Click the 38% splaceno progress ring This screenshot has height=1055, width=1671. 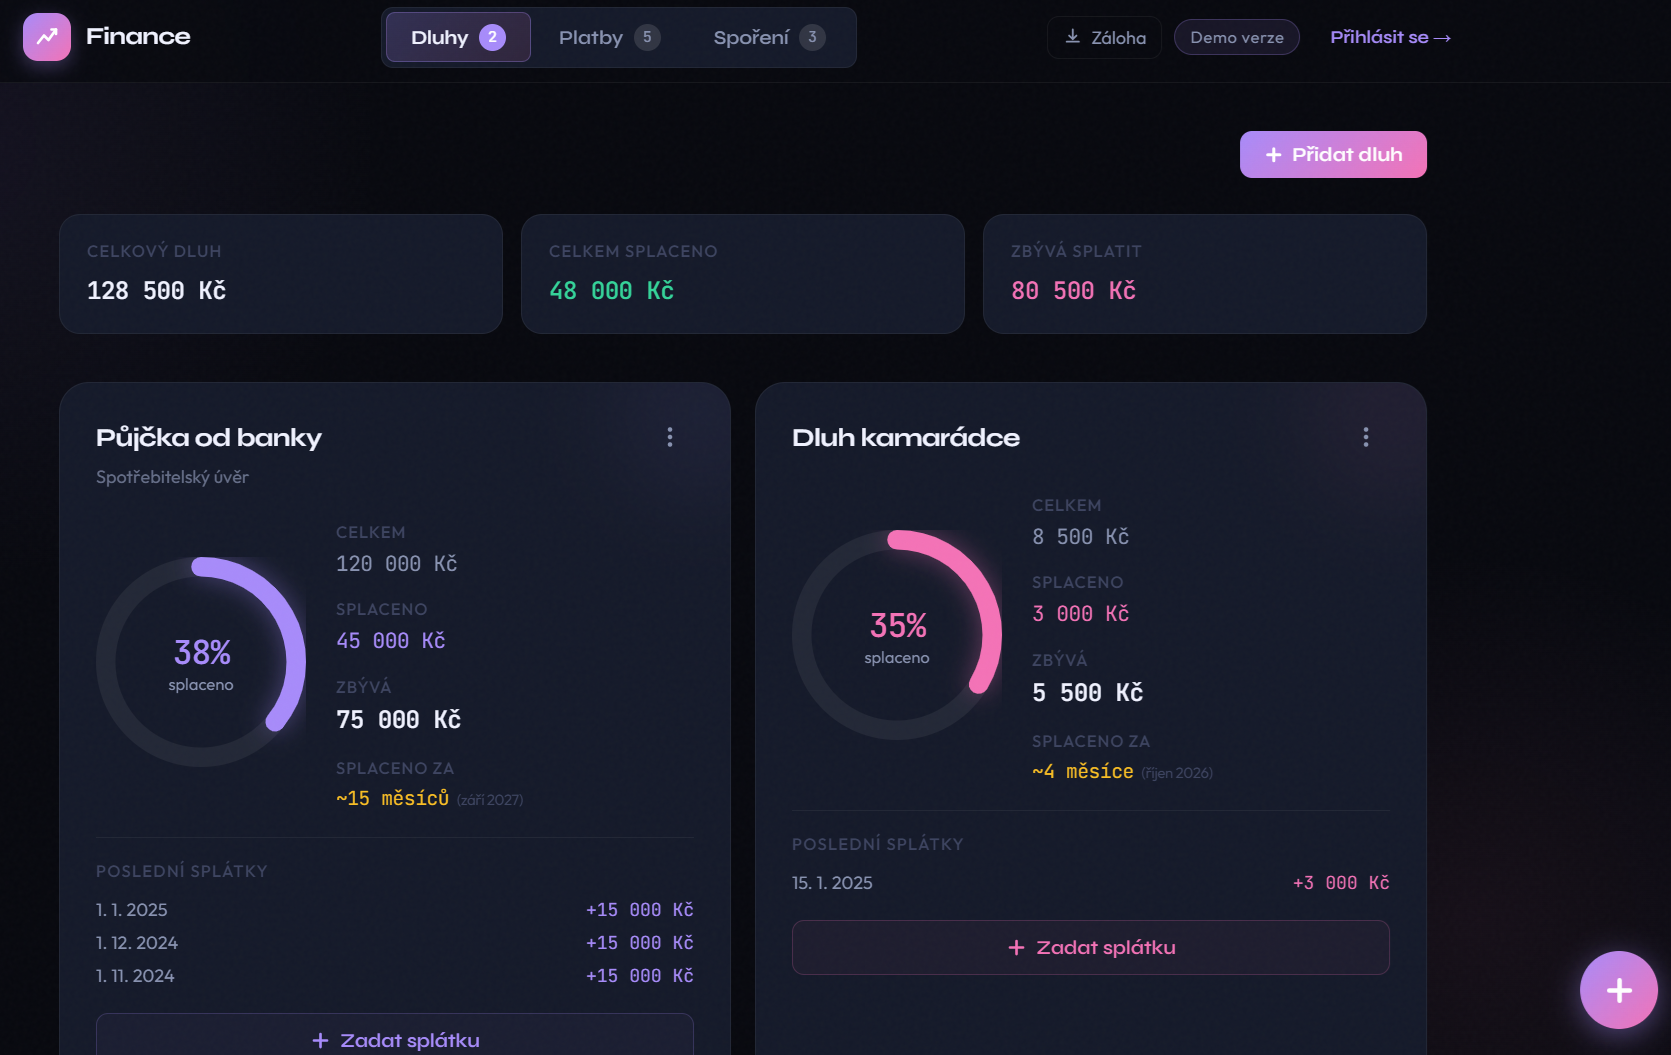click(201, 662)
